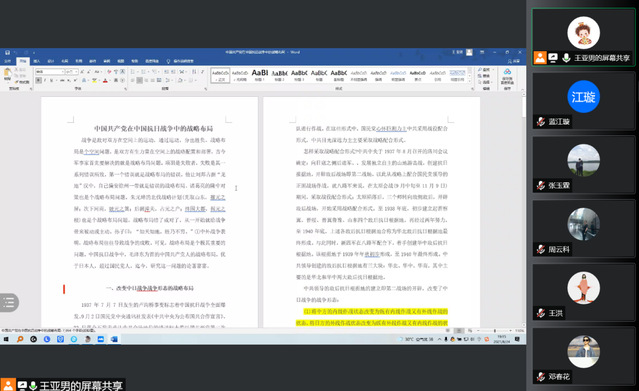The image size is (639, 391).
Task: Toggle center paragraph alignment
Action: point(139,81)
